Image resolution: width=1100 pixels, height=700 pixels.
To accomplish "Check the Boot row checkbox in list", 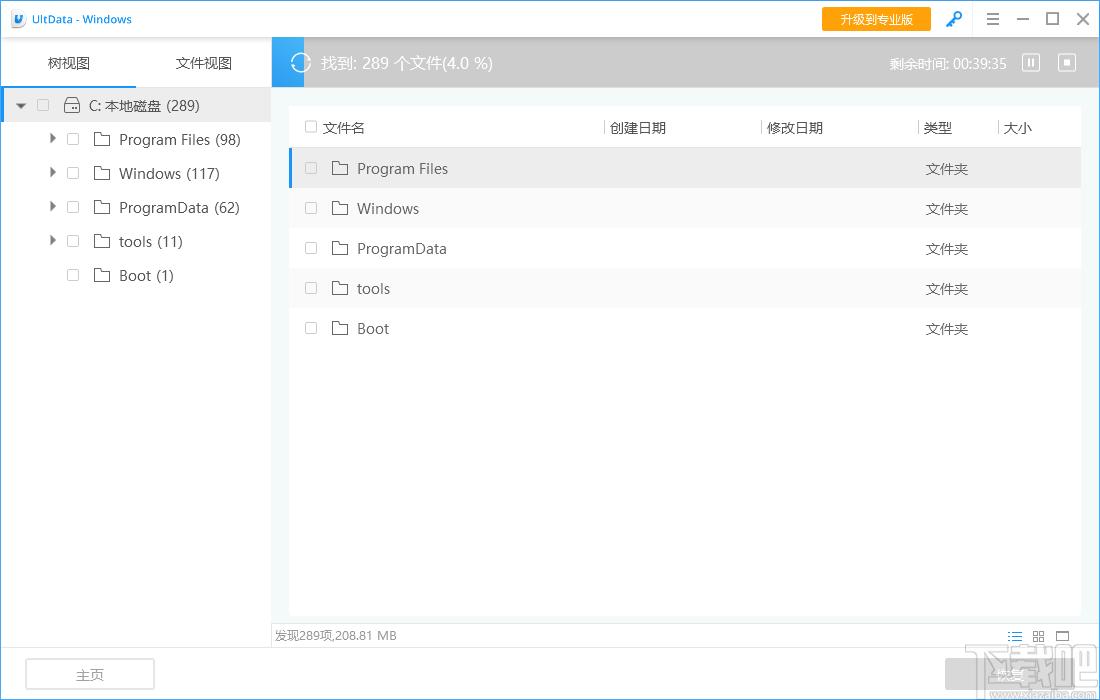I will pos(311,328).
